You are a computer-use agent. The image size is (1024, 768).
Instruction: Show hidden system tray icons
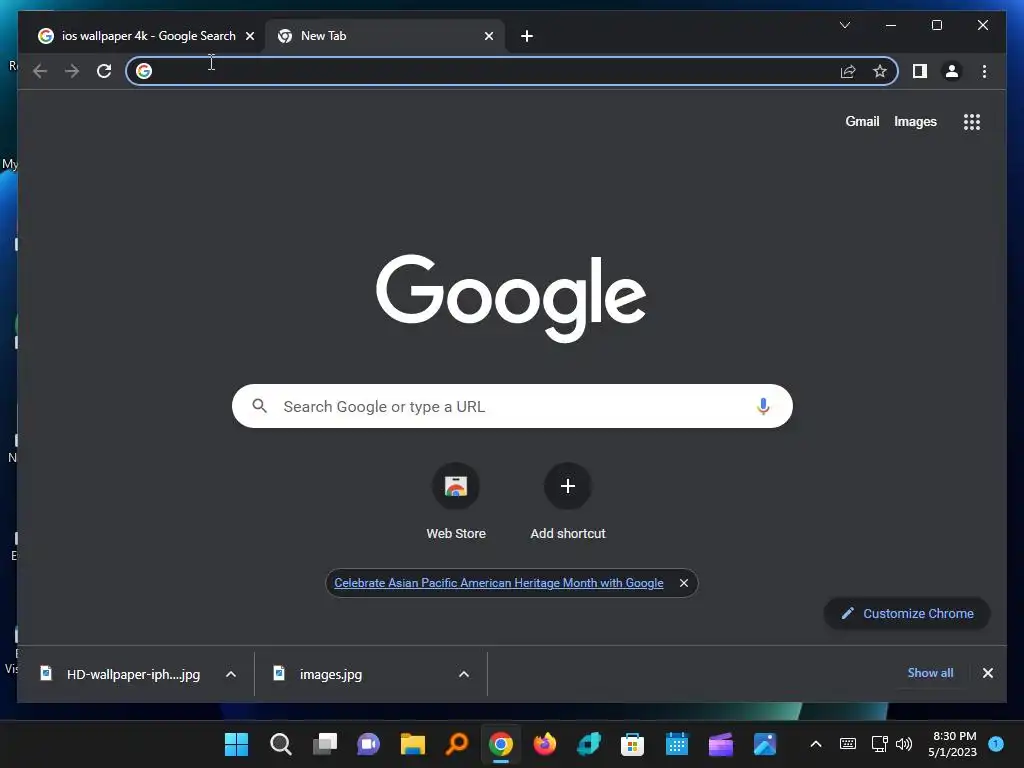pos(816,744)
